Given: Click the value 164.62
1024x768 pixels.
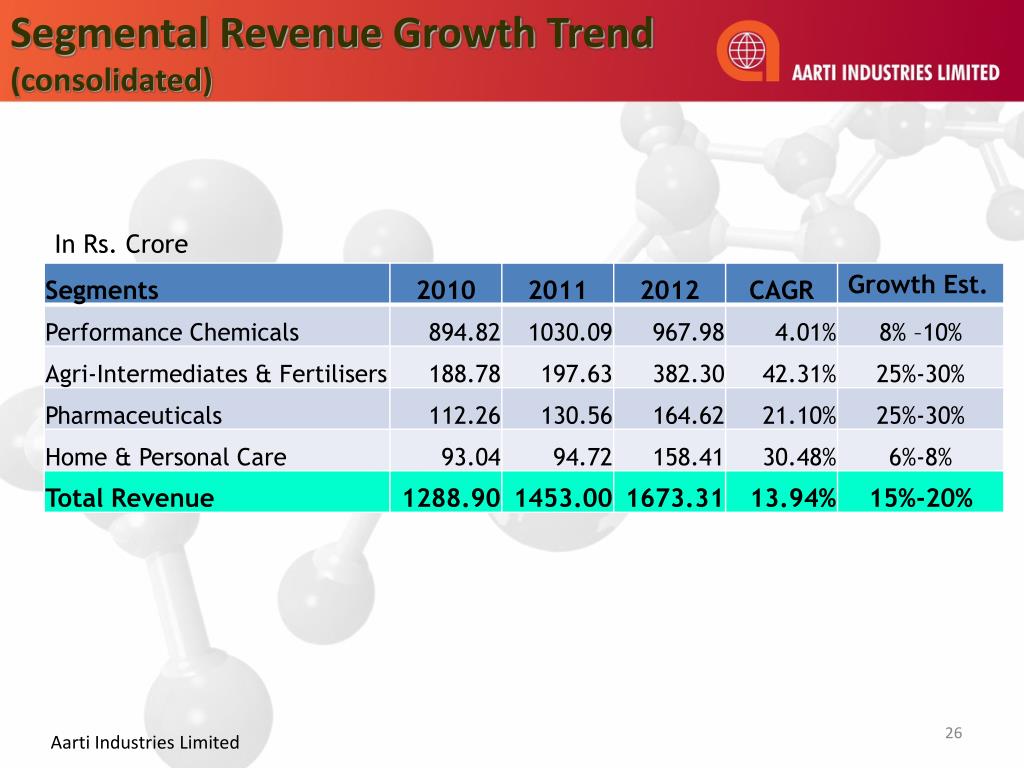Looking at the screenshot, I should pyautogui.click(x=688, y=415).
